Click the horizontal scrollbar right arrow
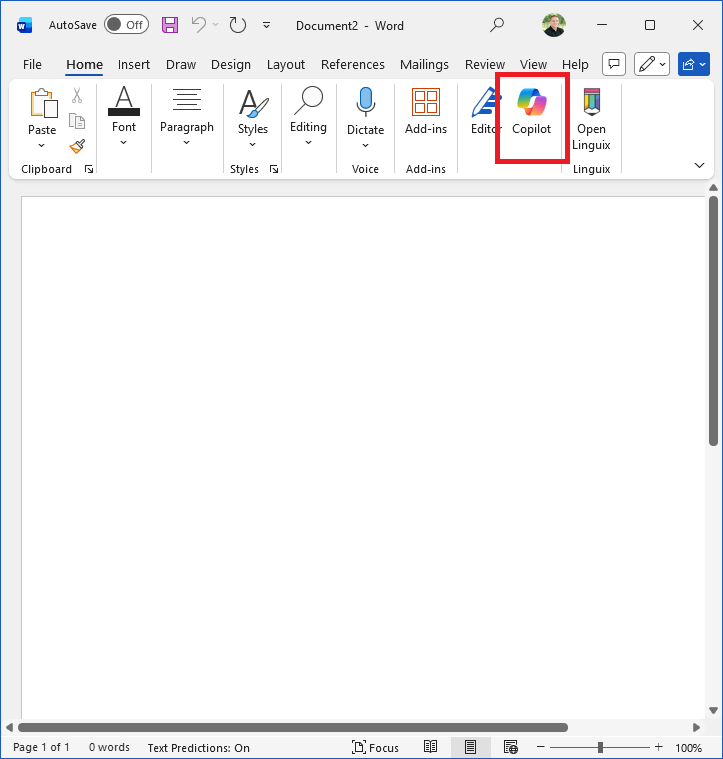The width and height of the screenshot is (723, 759). [x=696, y=728]
